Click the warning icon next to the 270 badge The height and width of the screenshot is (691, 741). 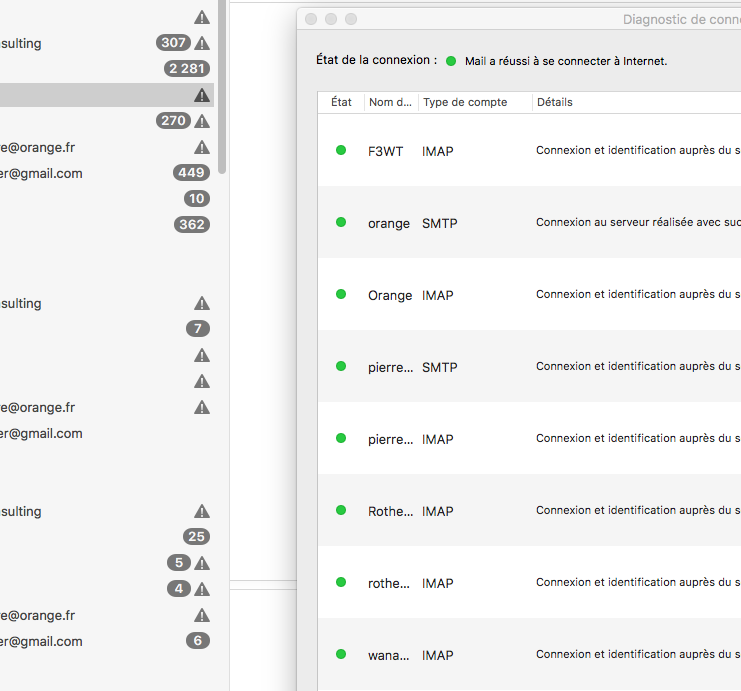202,121
